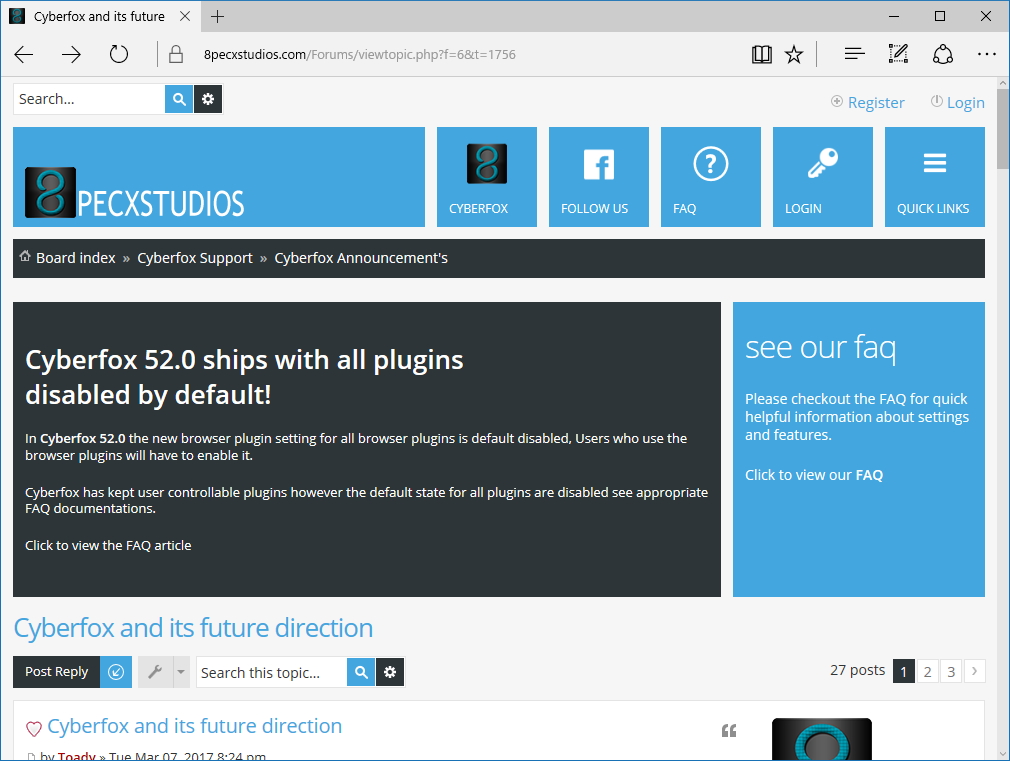1010x761 pixels.
Task: Click the topic search magnifier button
Action: point(361,672)
